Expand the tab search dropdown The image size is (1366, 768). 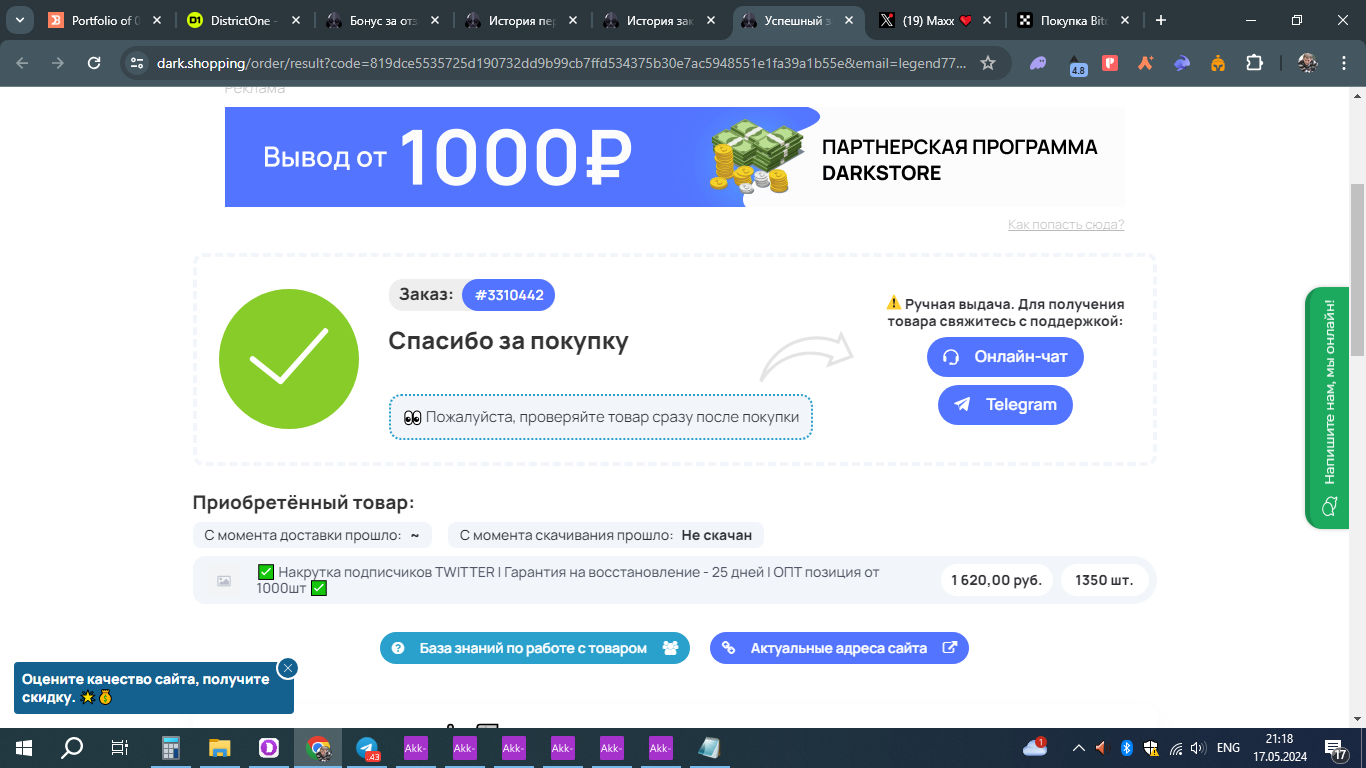[20, 20]
